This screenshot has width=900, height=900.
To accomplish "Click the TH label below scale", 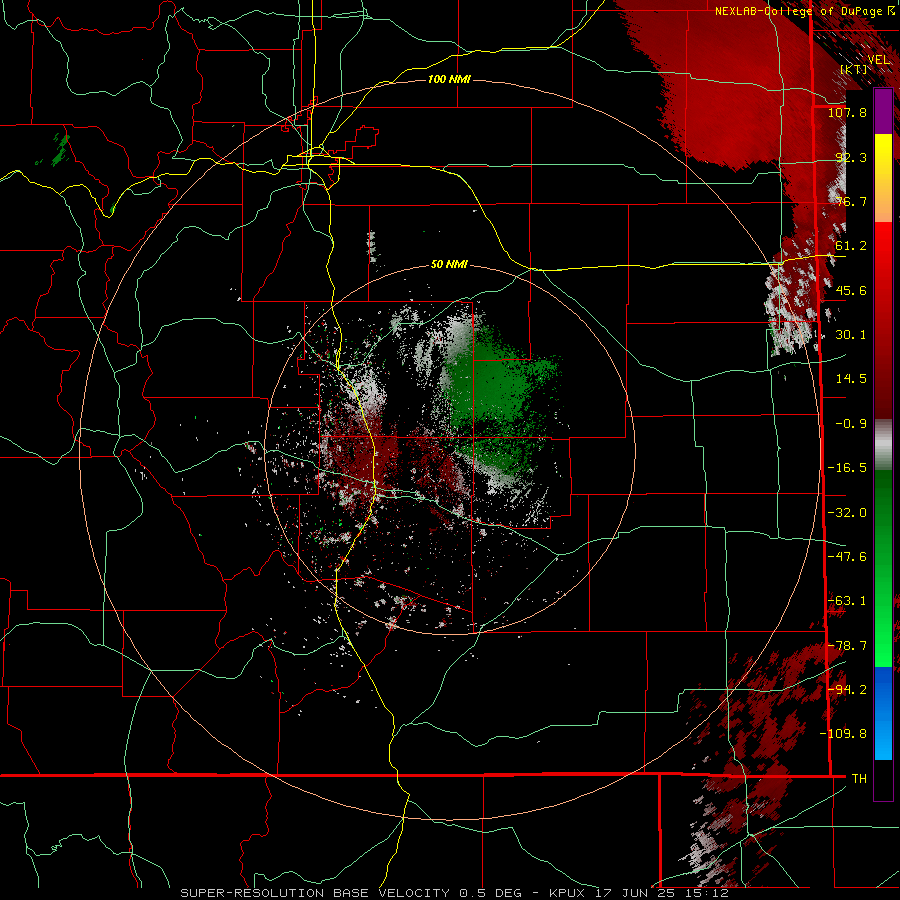I will coord(859,779).
